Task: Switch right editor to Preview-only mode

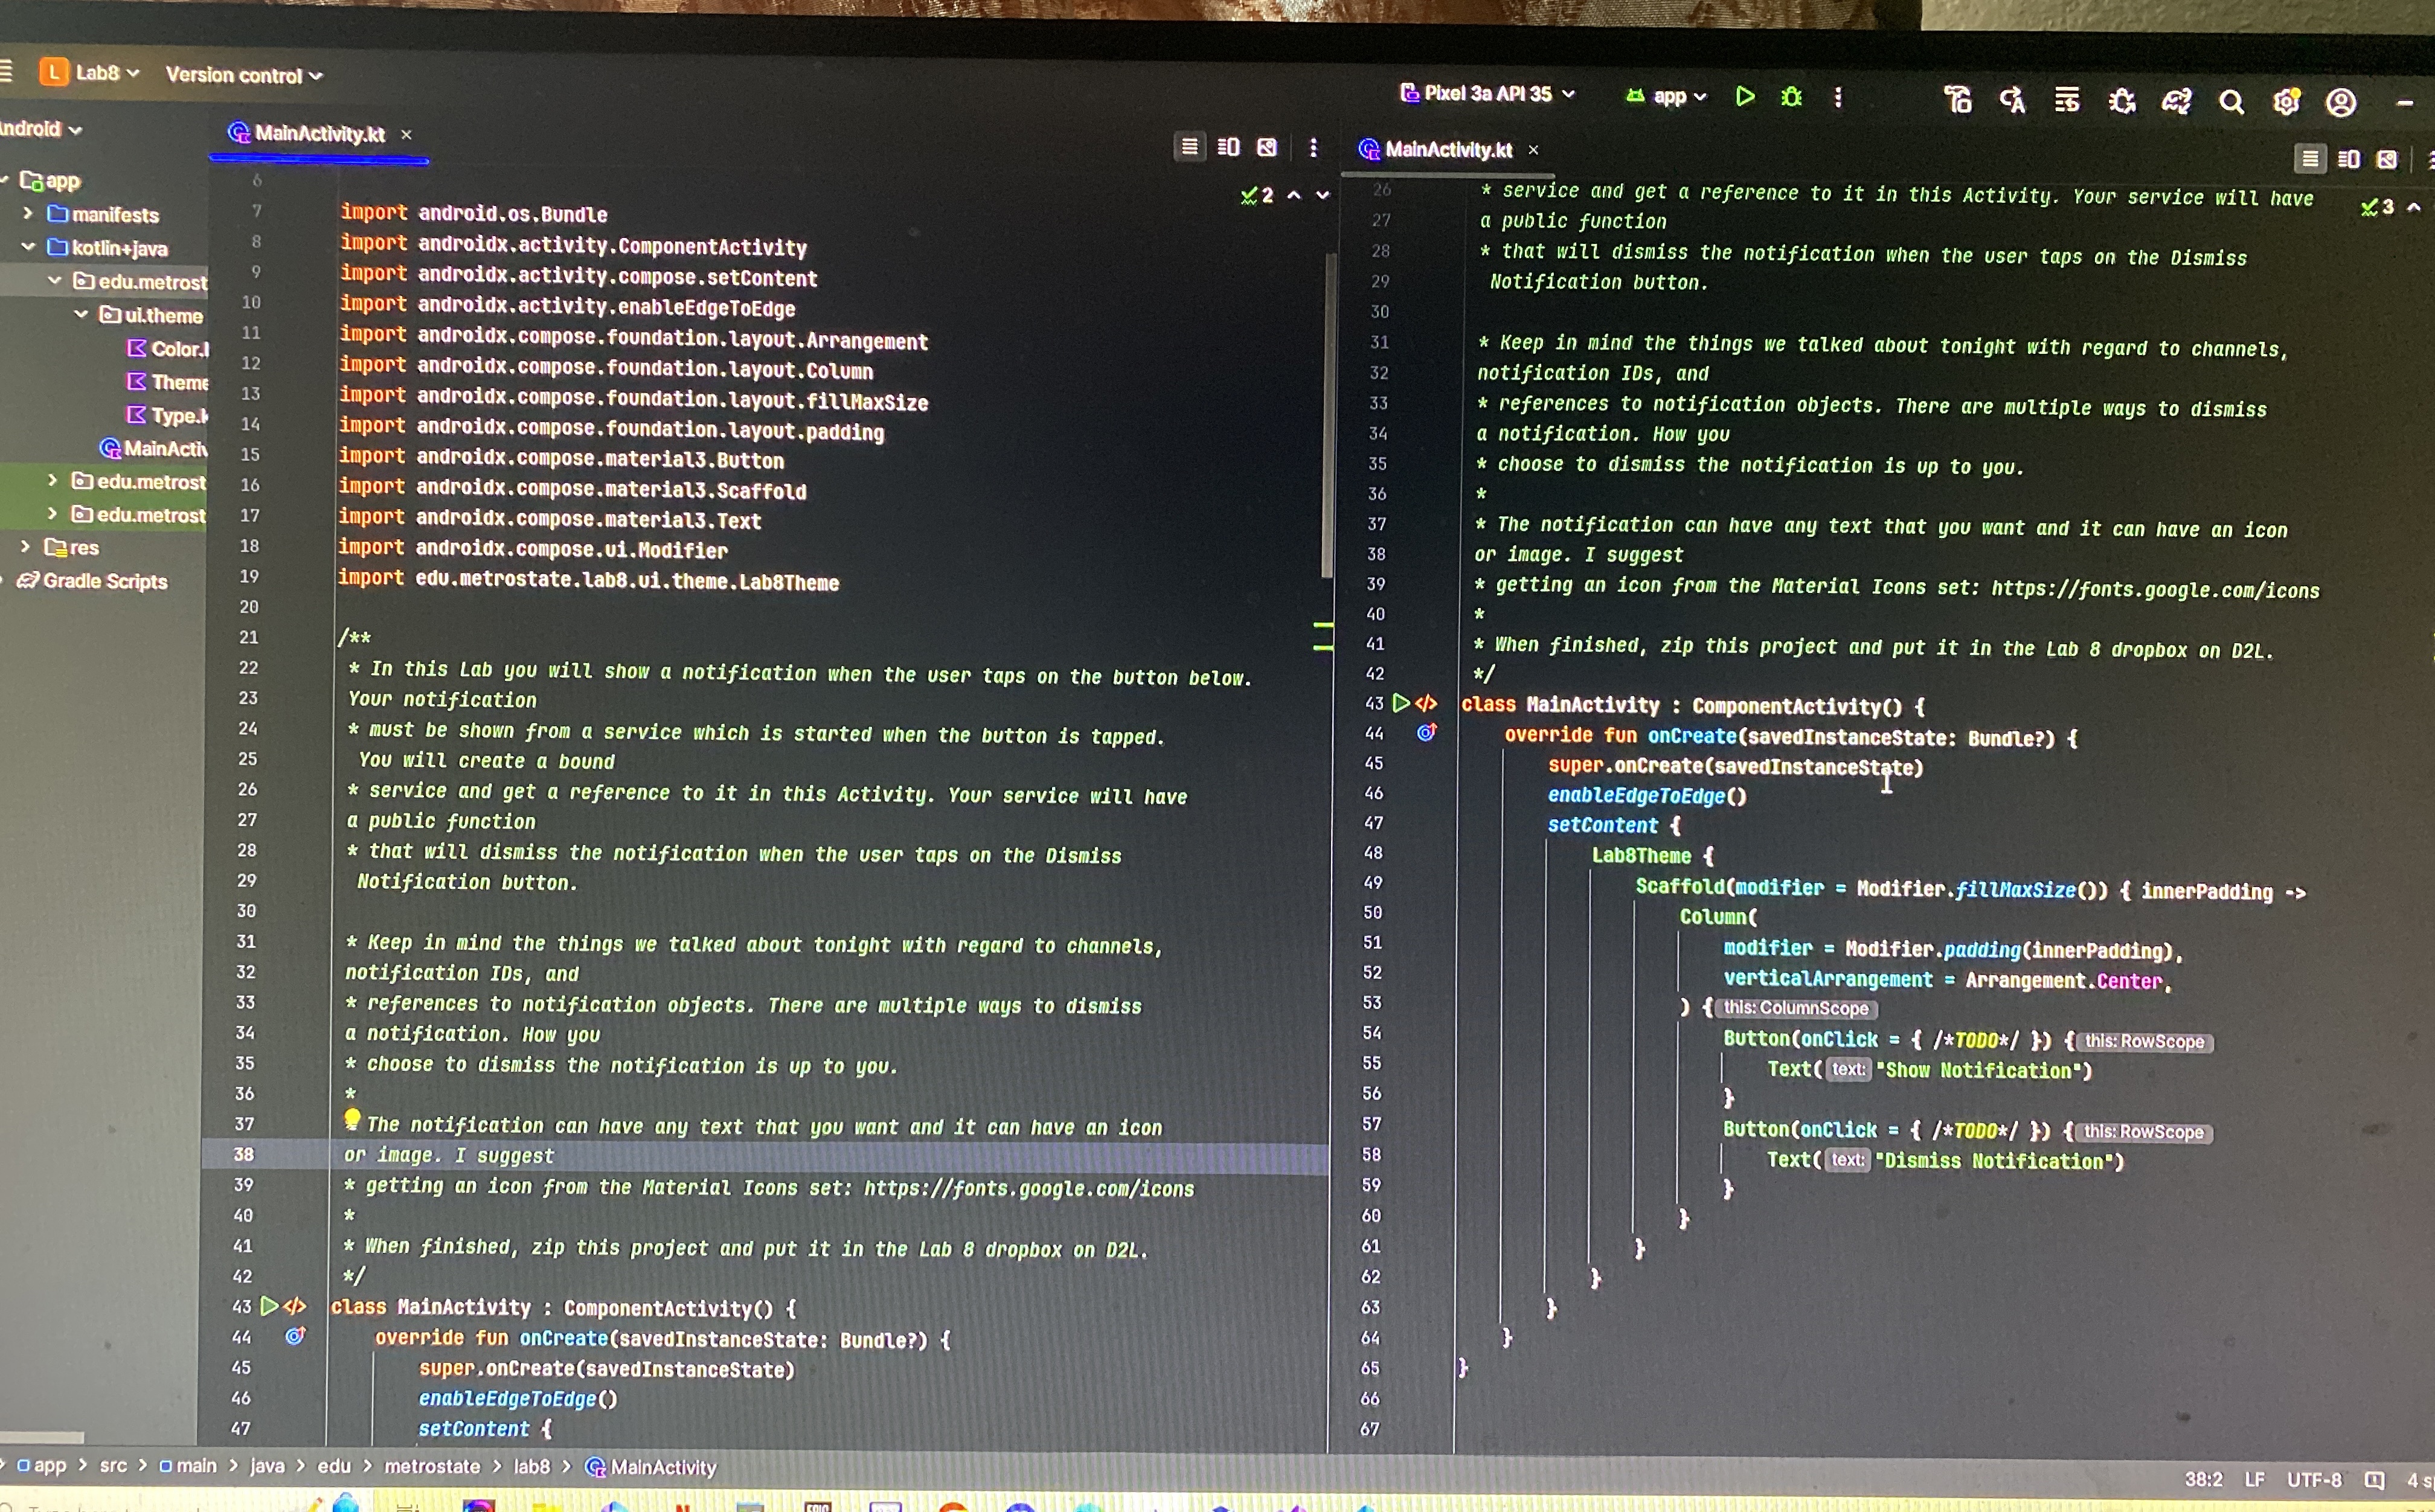Action: point(2388,159)
